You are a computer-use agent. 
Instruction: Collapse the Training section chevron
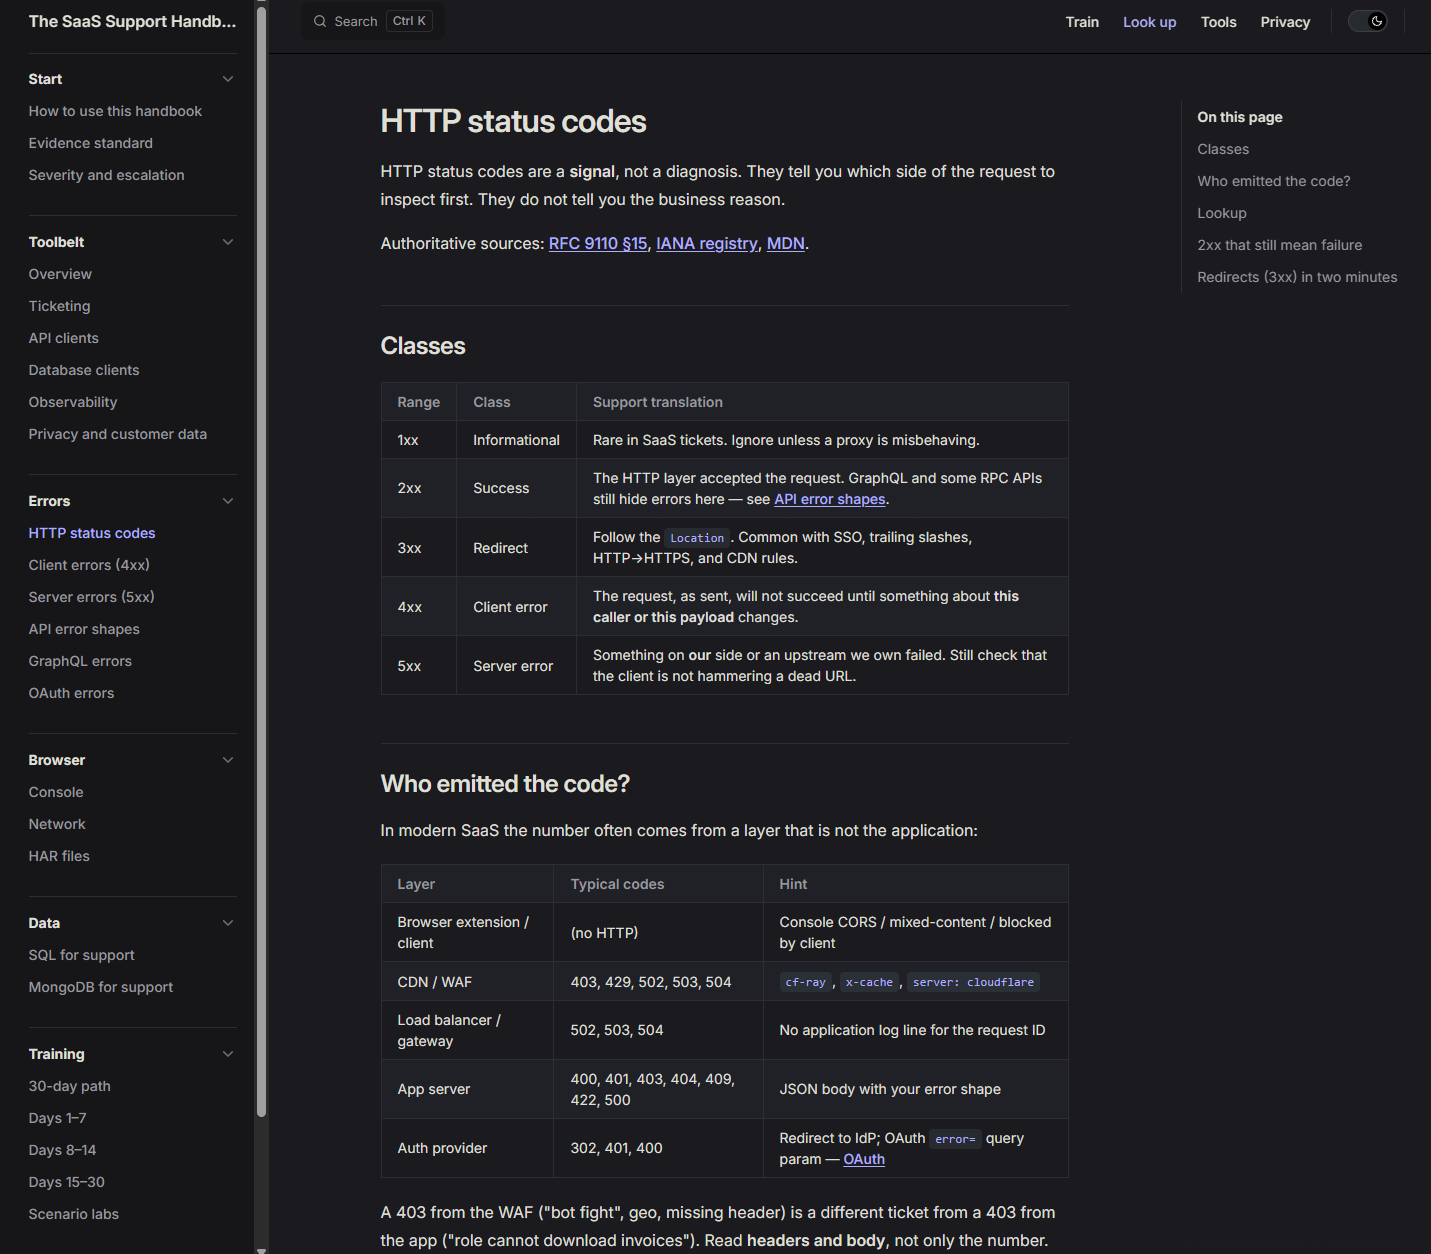click(228, 1054)
